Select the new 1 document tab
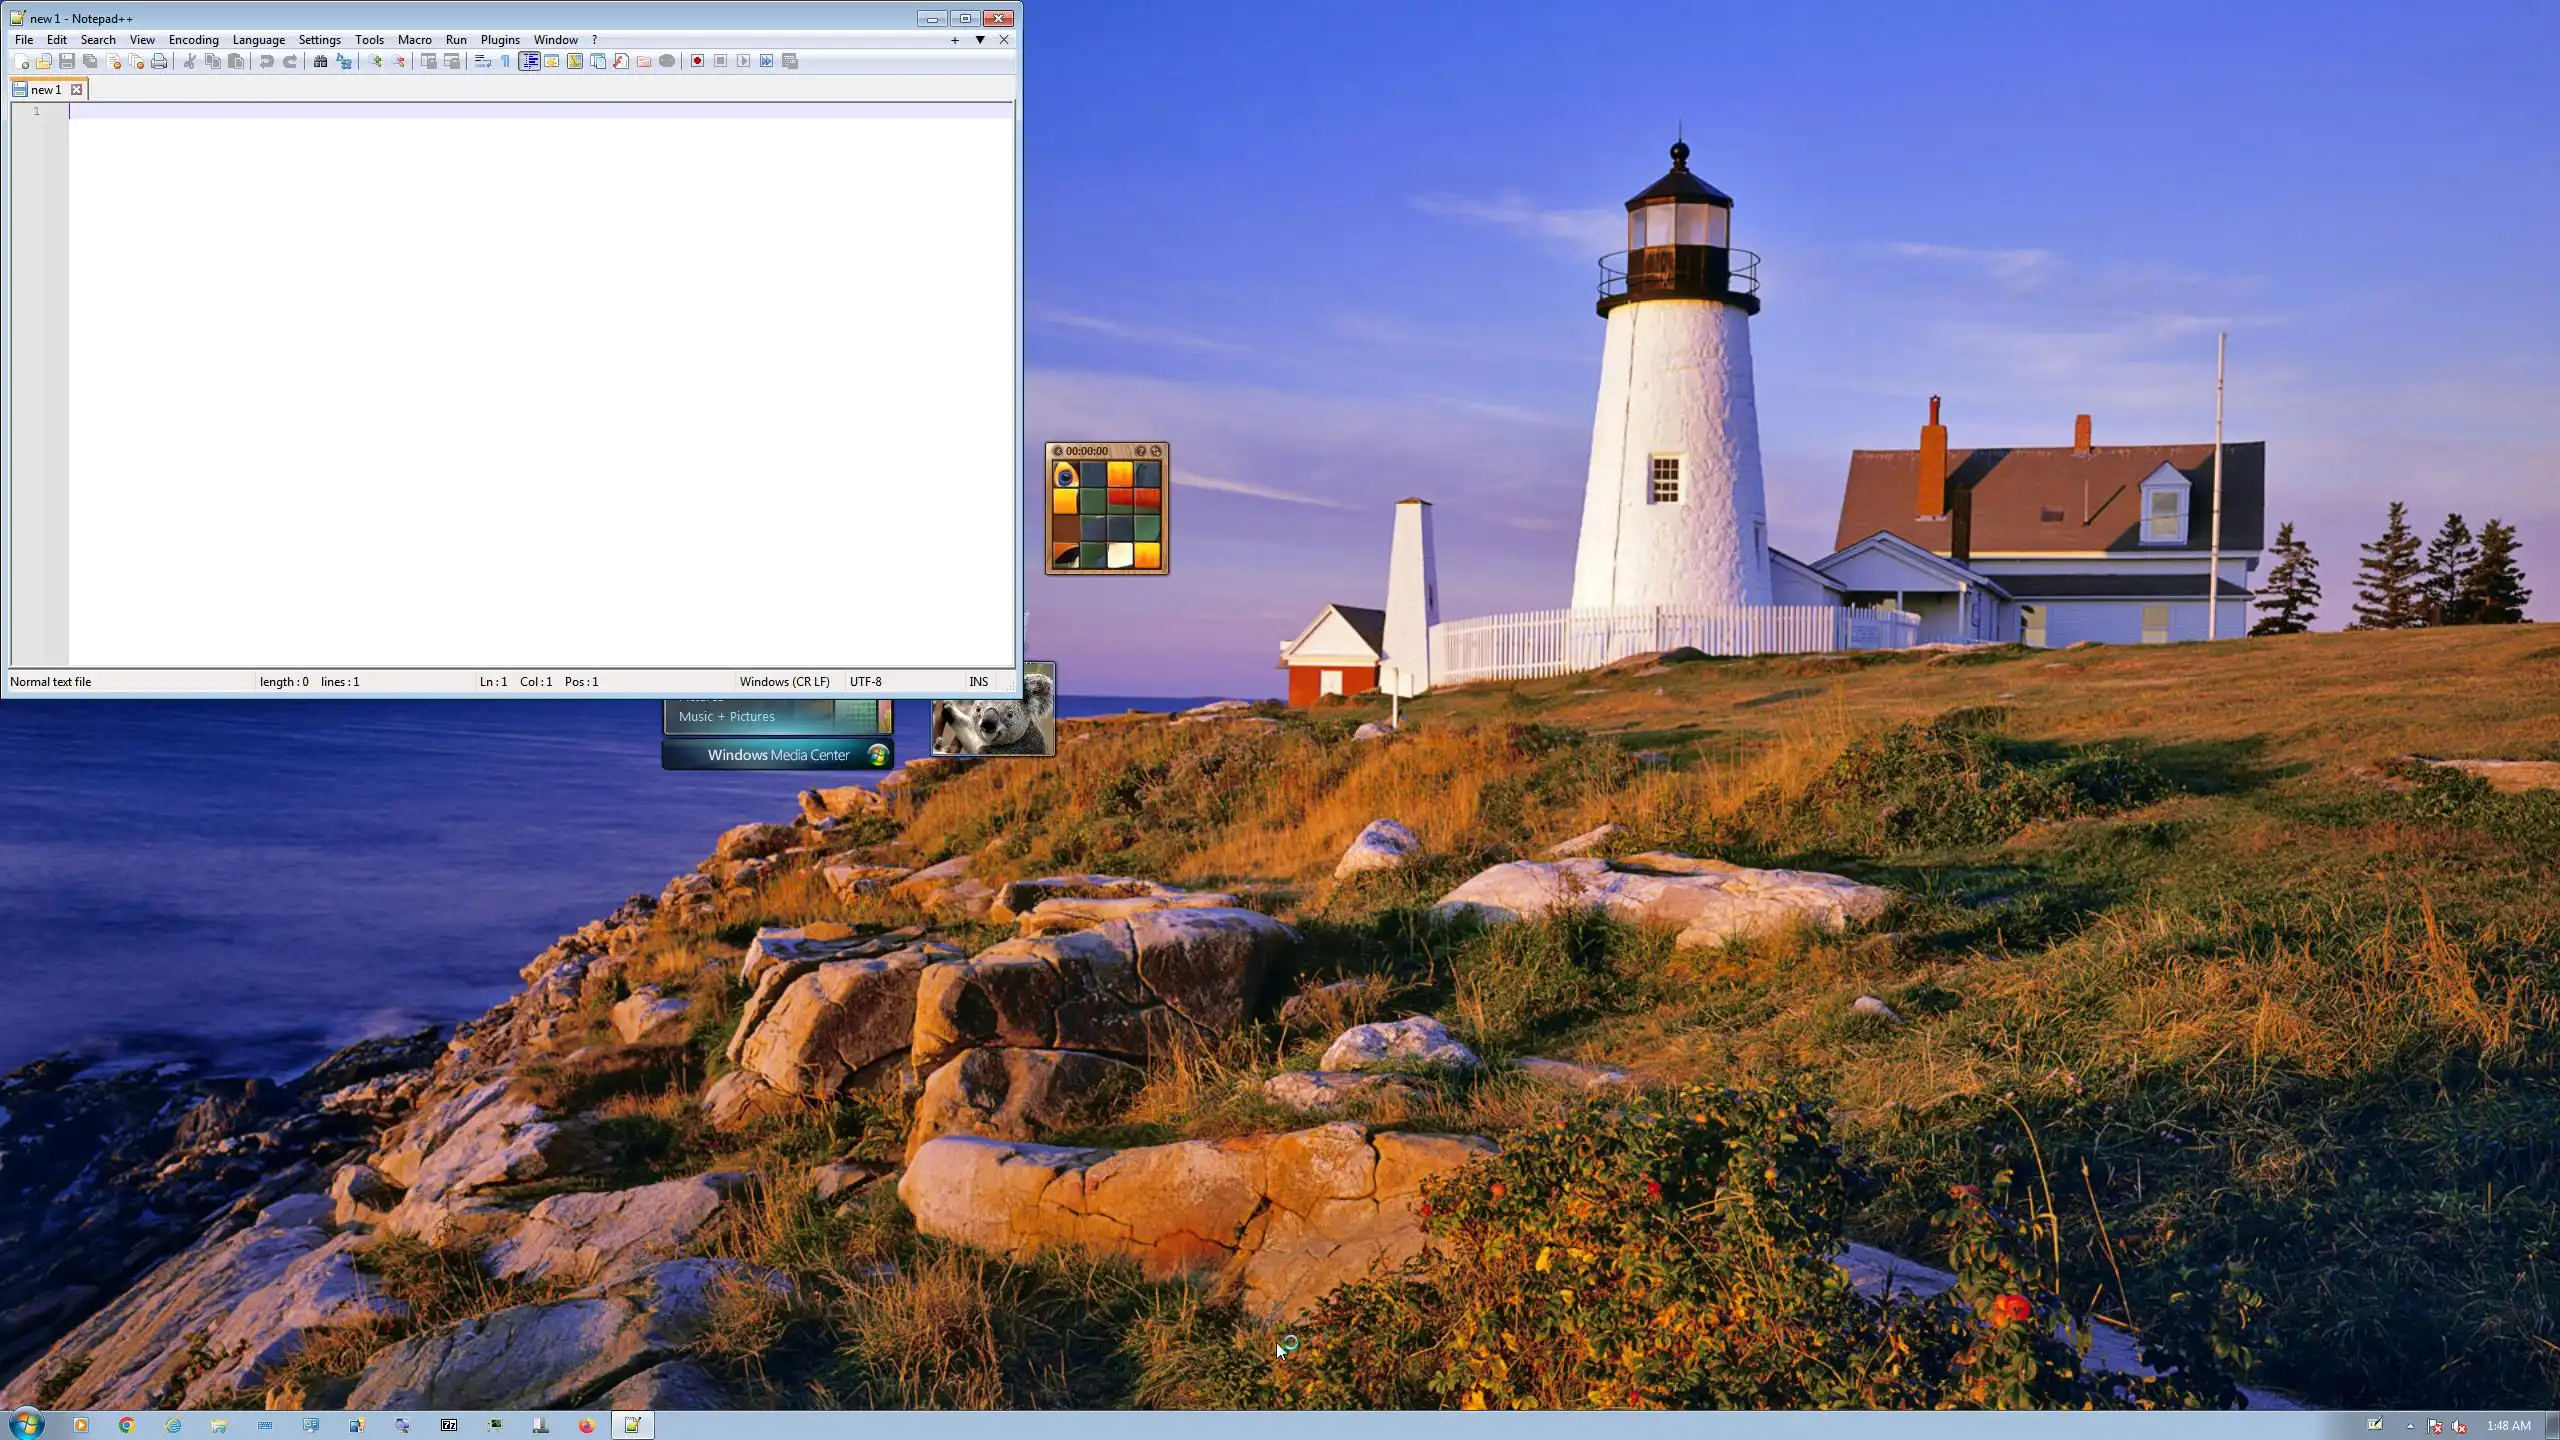The width and height of the screenshot is (2560, 1440). pyautogui.click(x=45, y=90)
